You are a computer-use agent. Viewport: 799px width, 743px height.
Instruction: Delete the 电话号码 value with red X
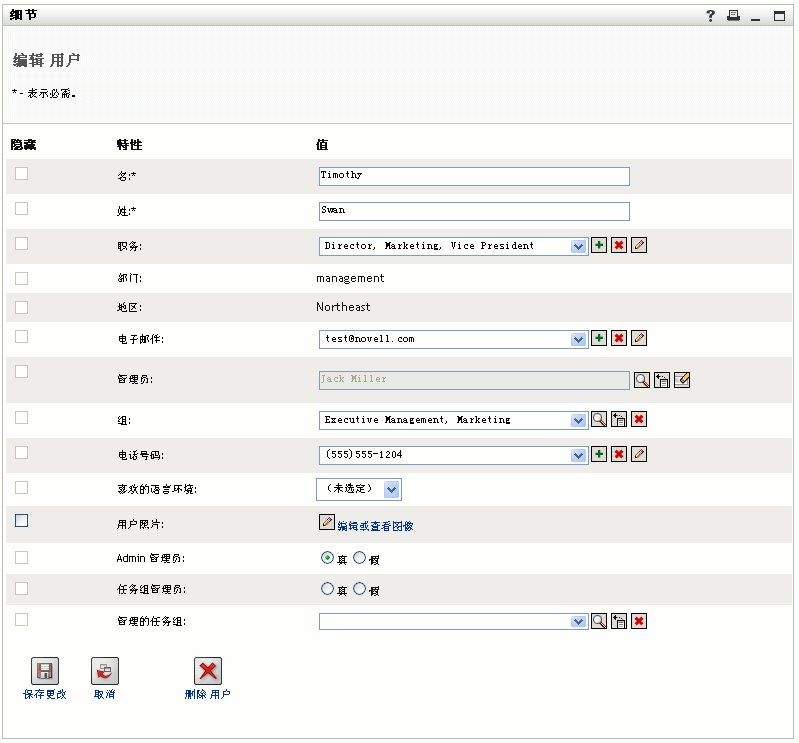[619, 454]
